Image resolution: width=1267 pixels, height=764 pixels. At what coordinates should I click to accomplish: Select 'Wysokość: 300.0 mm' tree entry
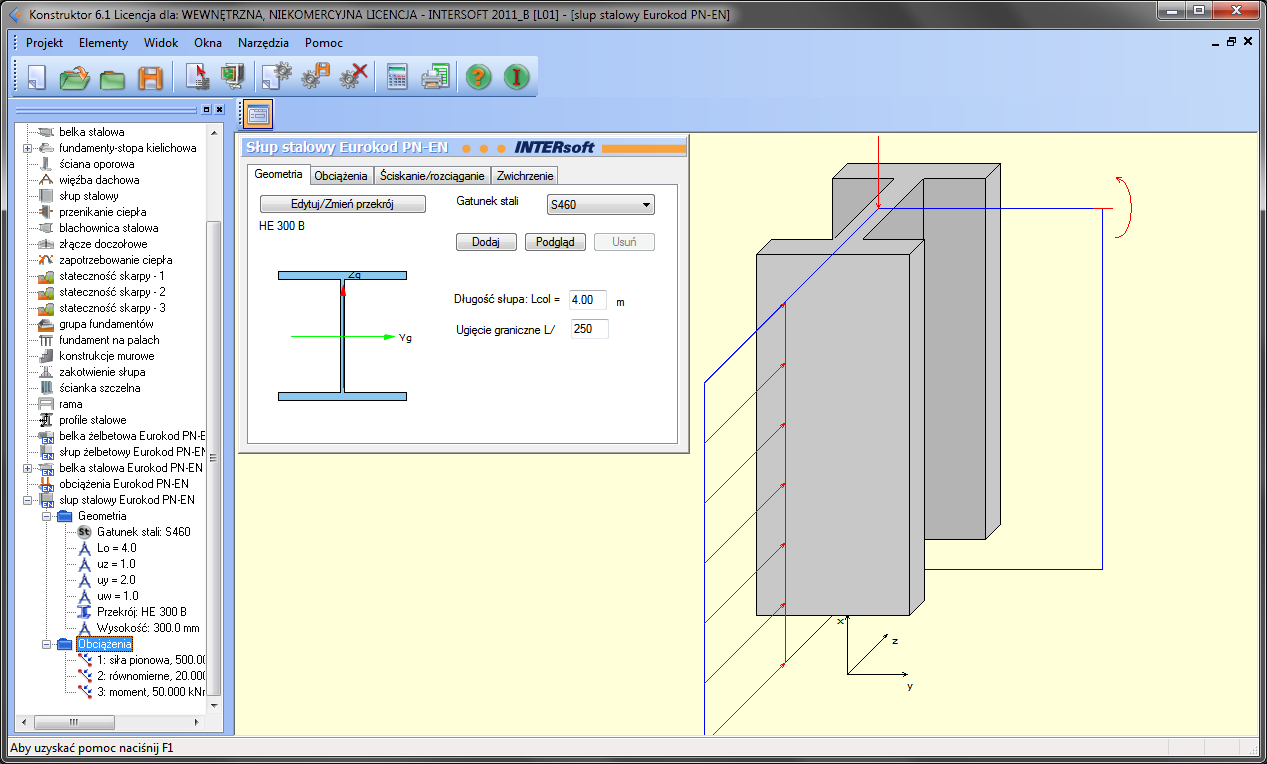[148, 628]
